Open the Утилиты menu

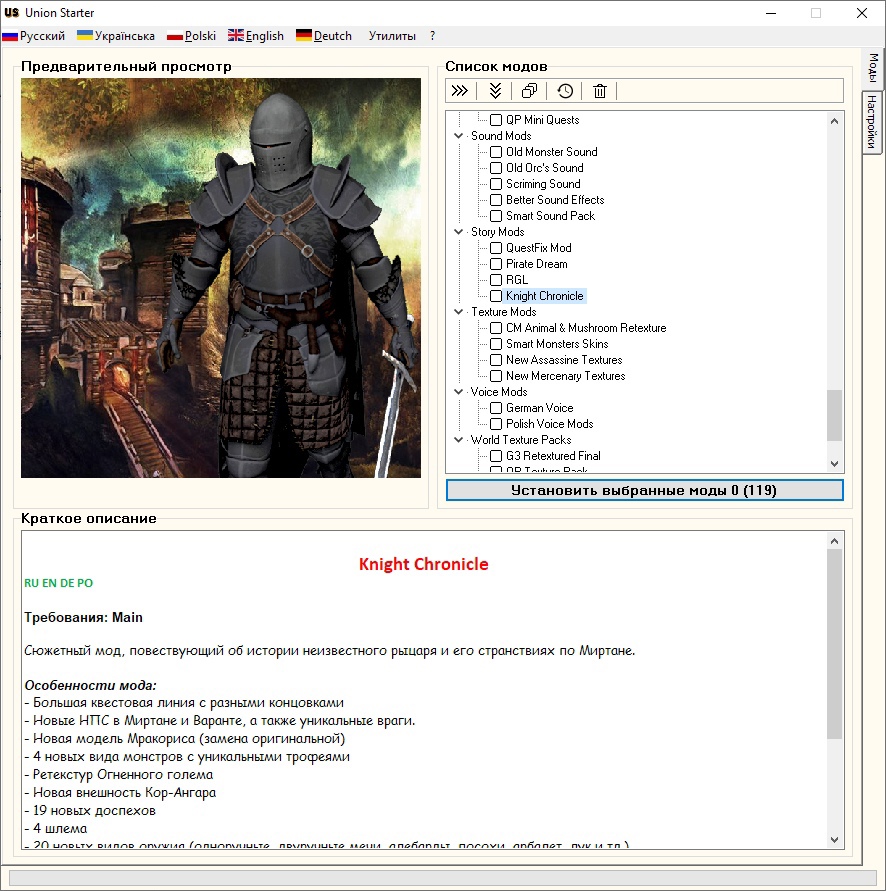[392, 36]
